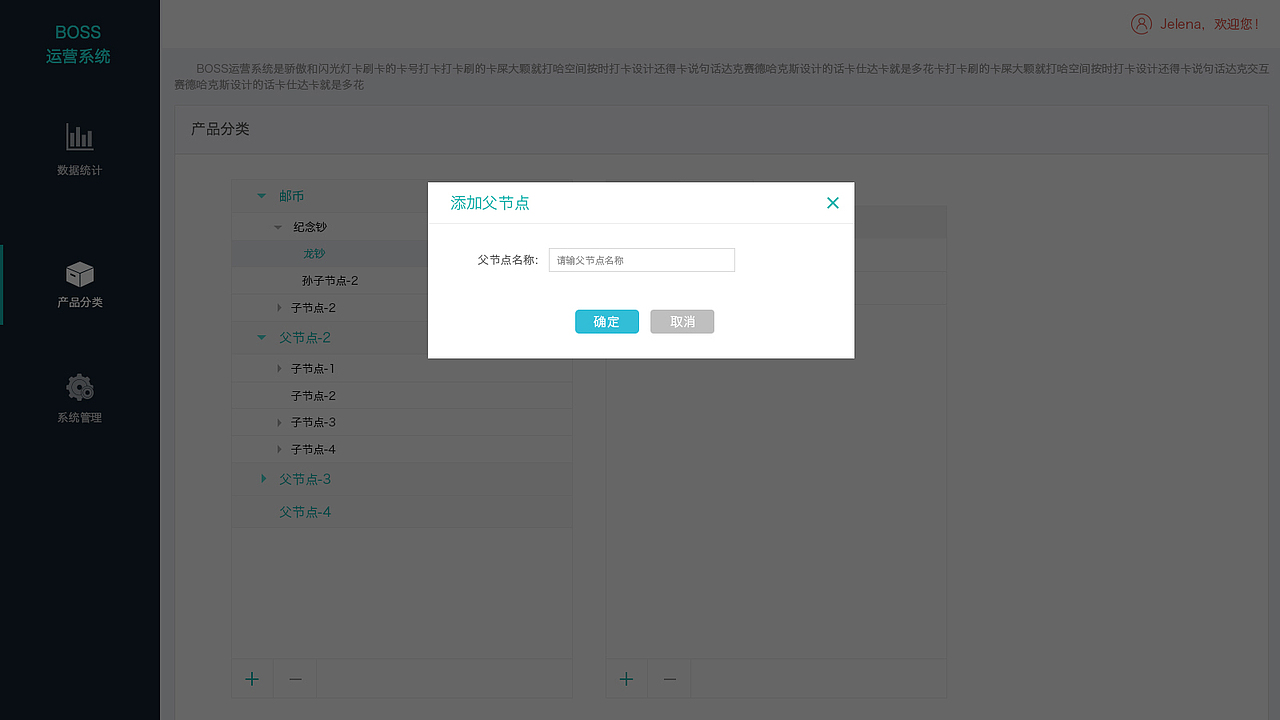Viewport: 1280px width, 720px height.
Task: Cancel with the 取消 button
Action: (682, 321)
